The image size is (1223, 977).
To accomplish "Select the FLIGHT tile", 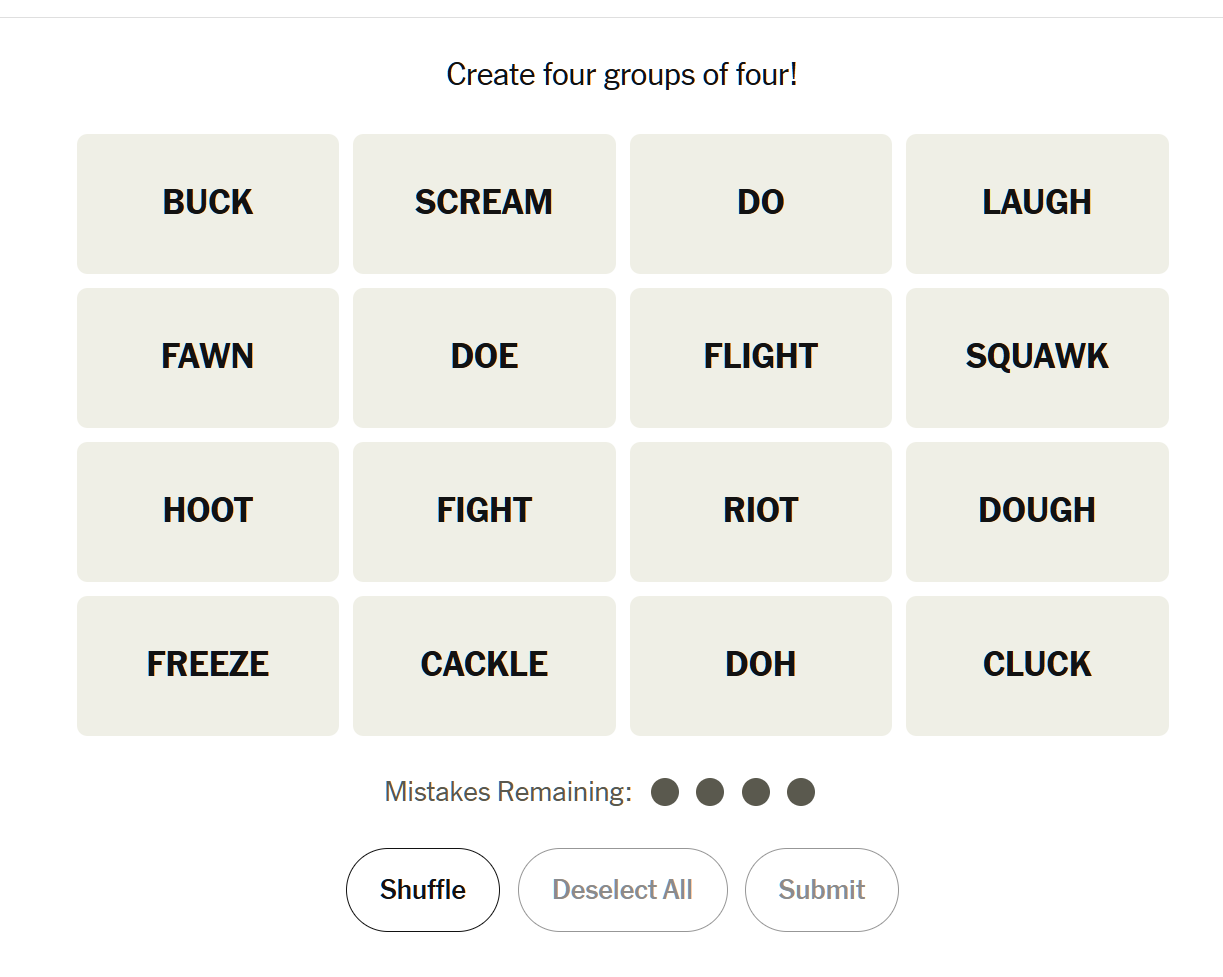I will coord(760,357).
